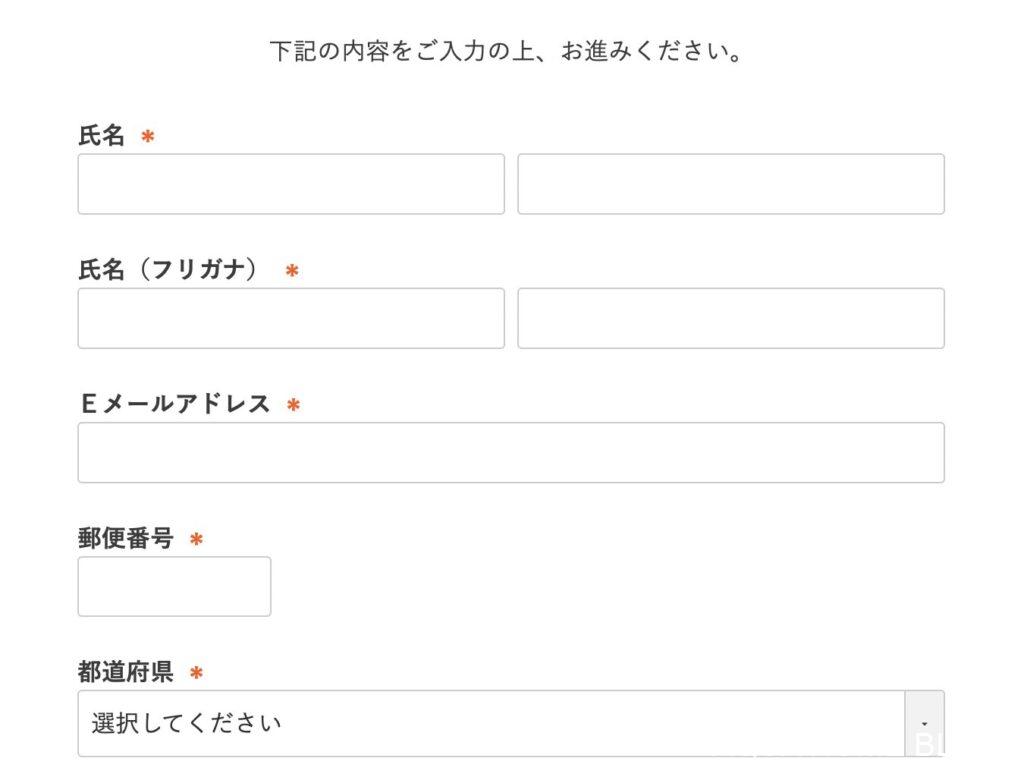Click the first 氏名 name input box
This screenshot has width=1024, height=777.
291,184
